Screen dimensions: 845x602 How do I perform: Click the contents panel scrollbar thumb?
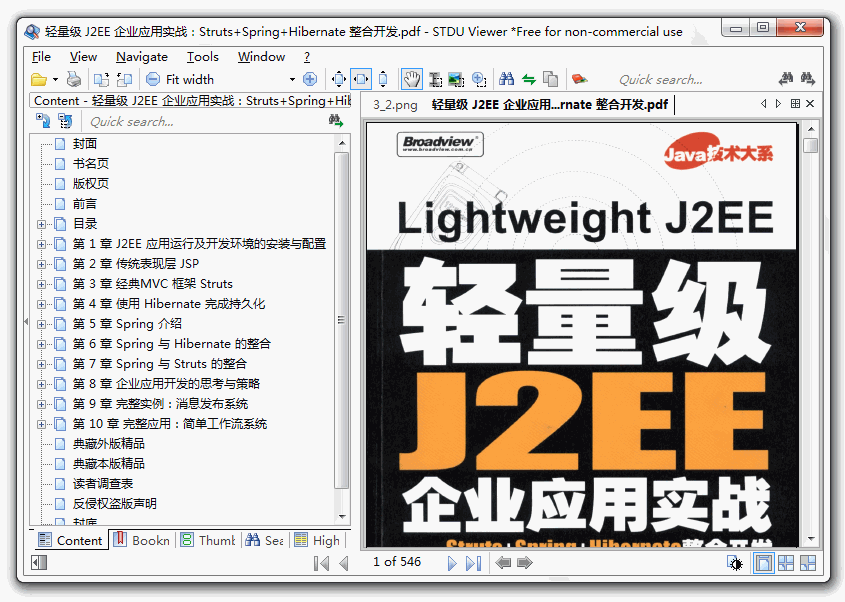click(x=341, y=320)
